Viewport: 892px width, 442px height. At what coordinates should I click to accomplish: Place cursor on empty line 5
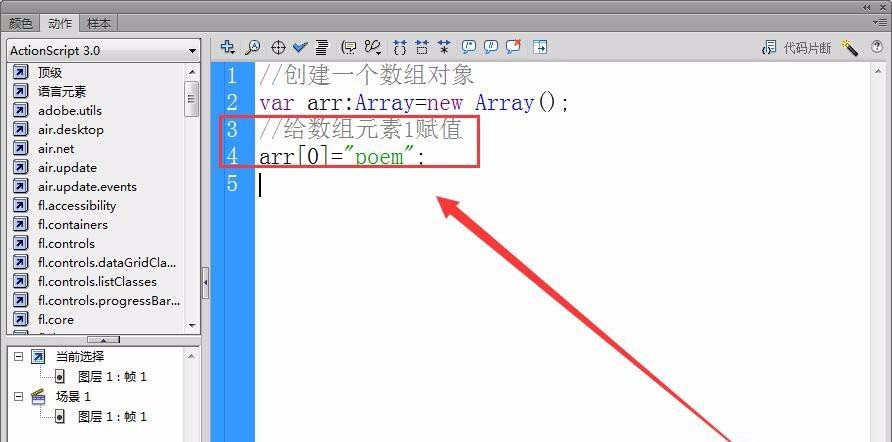560,184
